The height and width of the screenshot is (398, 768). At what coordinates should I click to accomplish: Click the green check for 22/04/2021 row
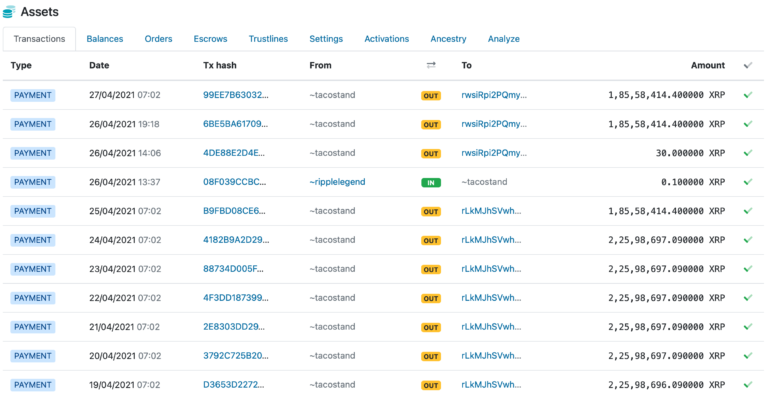coord(747,298)
